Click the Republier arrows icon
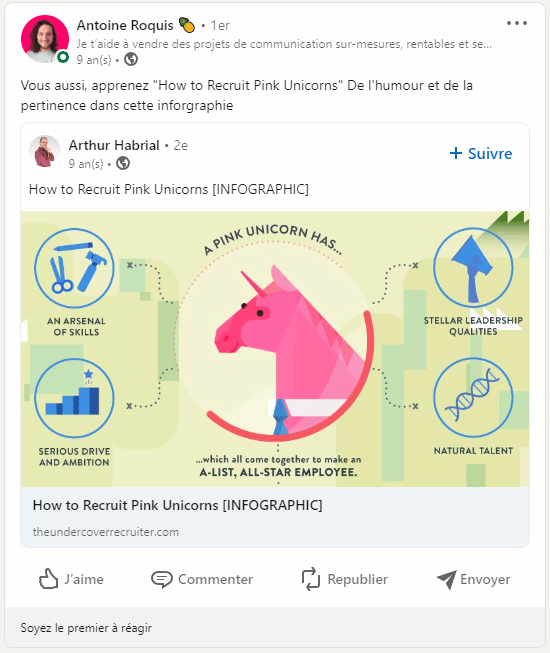Viewport: 550px width, 653px height. (311, 579)
